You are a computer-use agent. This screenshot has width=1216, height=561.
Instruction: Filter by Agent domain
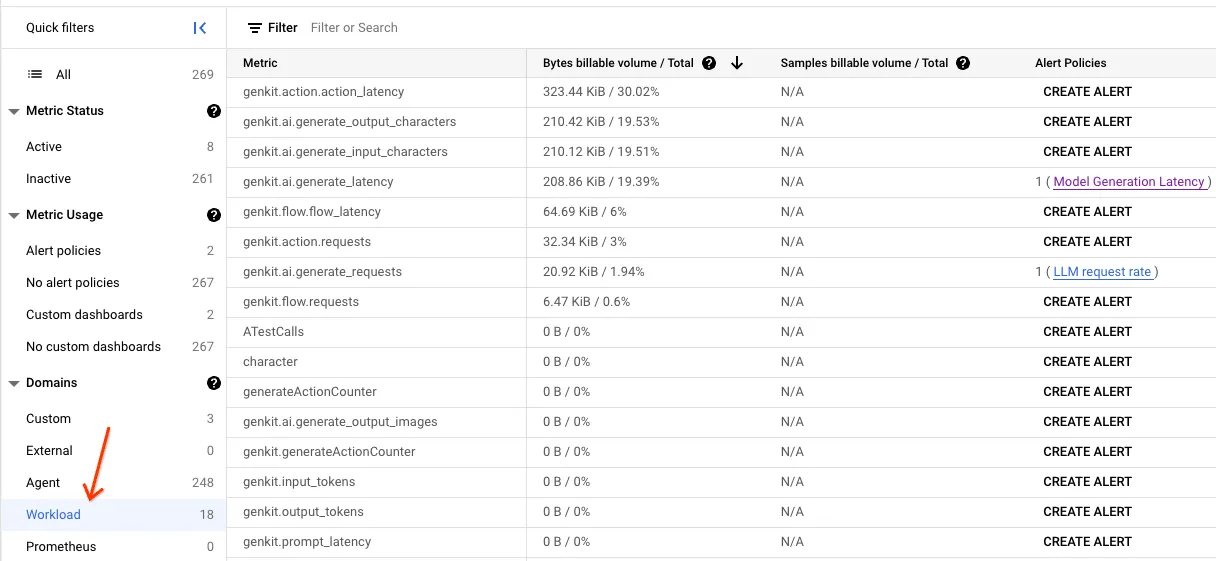44,483
